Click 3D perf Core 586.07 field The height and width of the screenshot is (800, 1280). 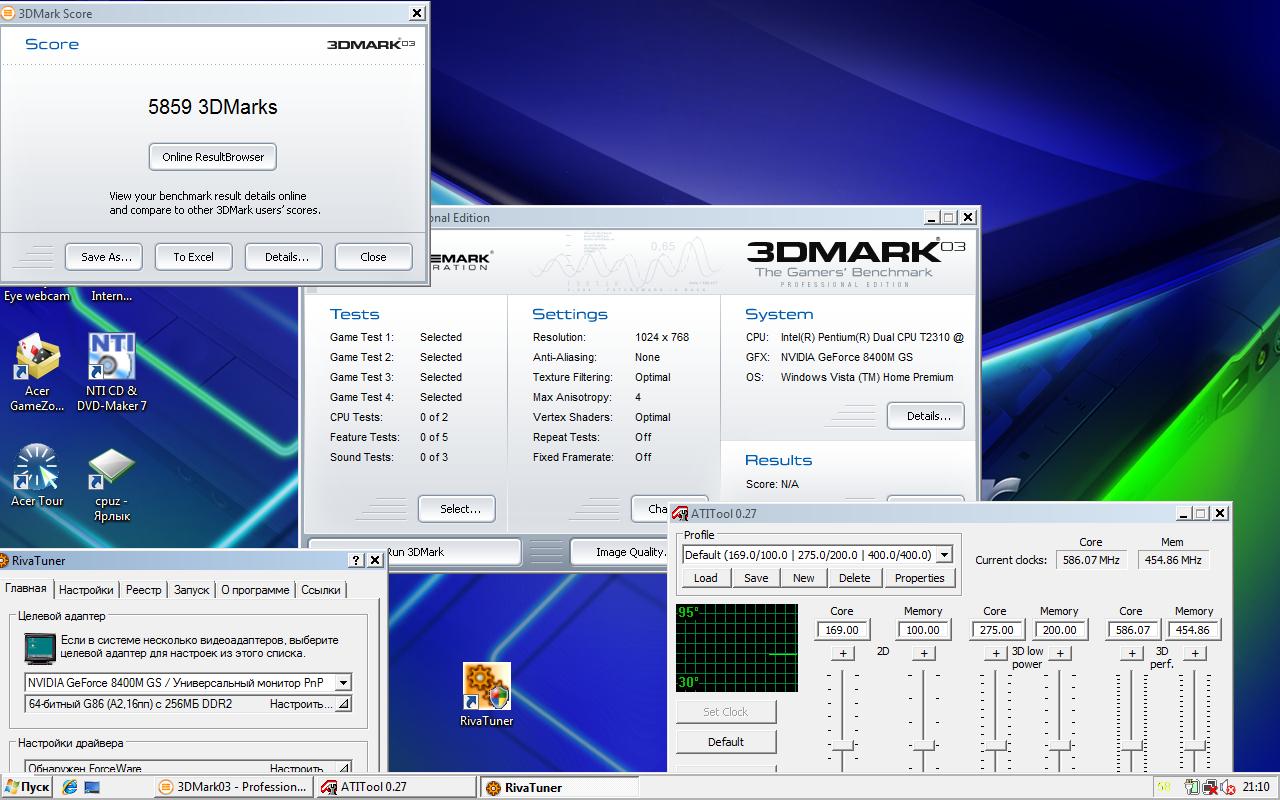pyautogui.click(x=1132, y=630)
